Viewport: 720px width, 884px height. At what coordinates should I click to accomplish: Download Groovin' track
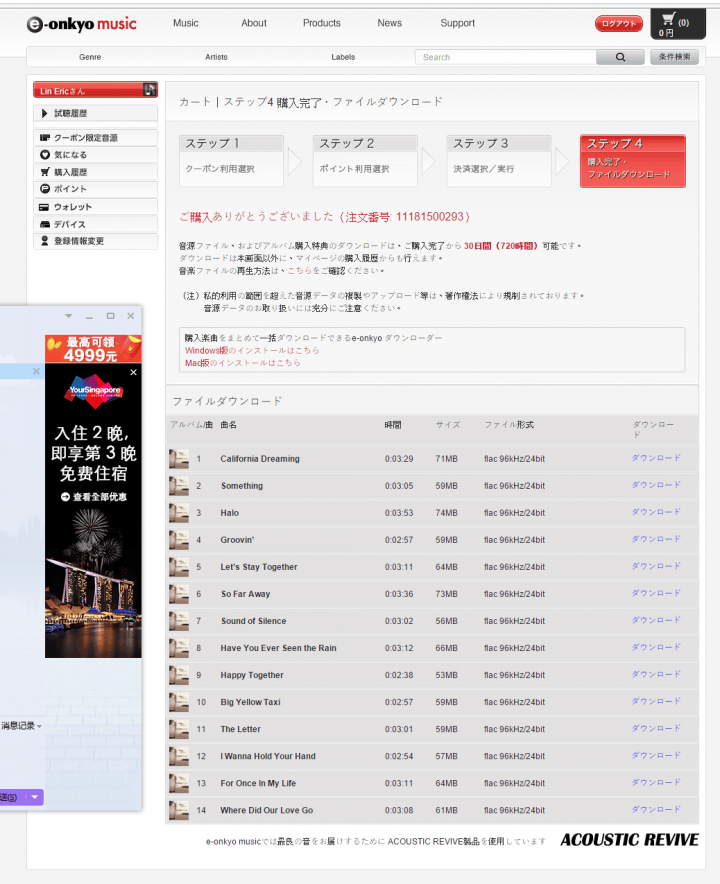pyautogui.click(x=656, y=539)
